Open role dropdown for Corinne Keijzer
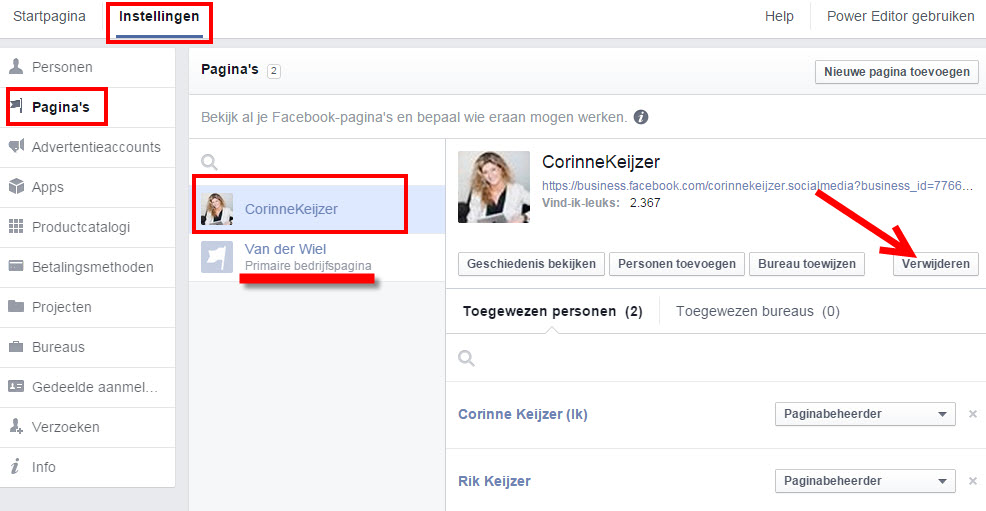 pos(864,414)
